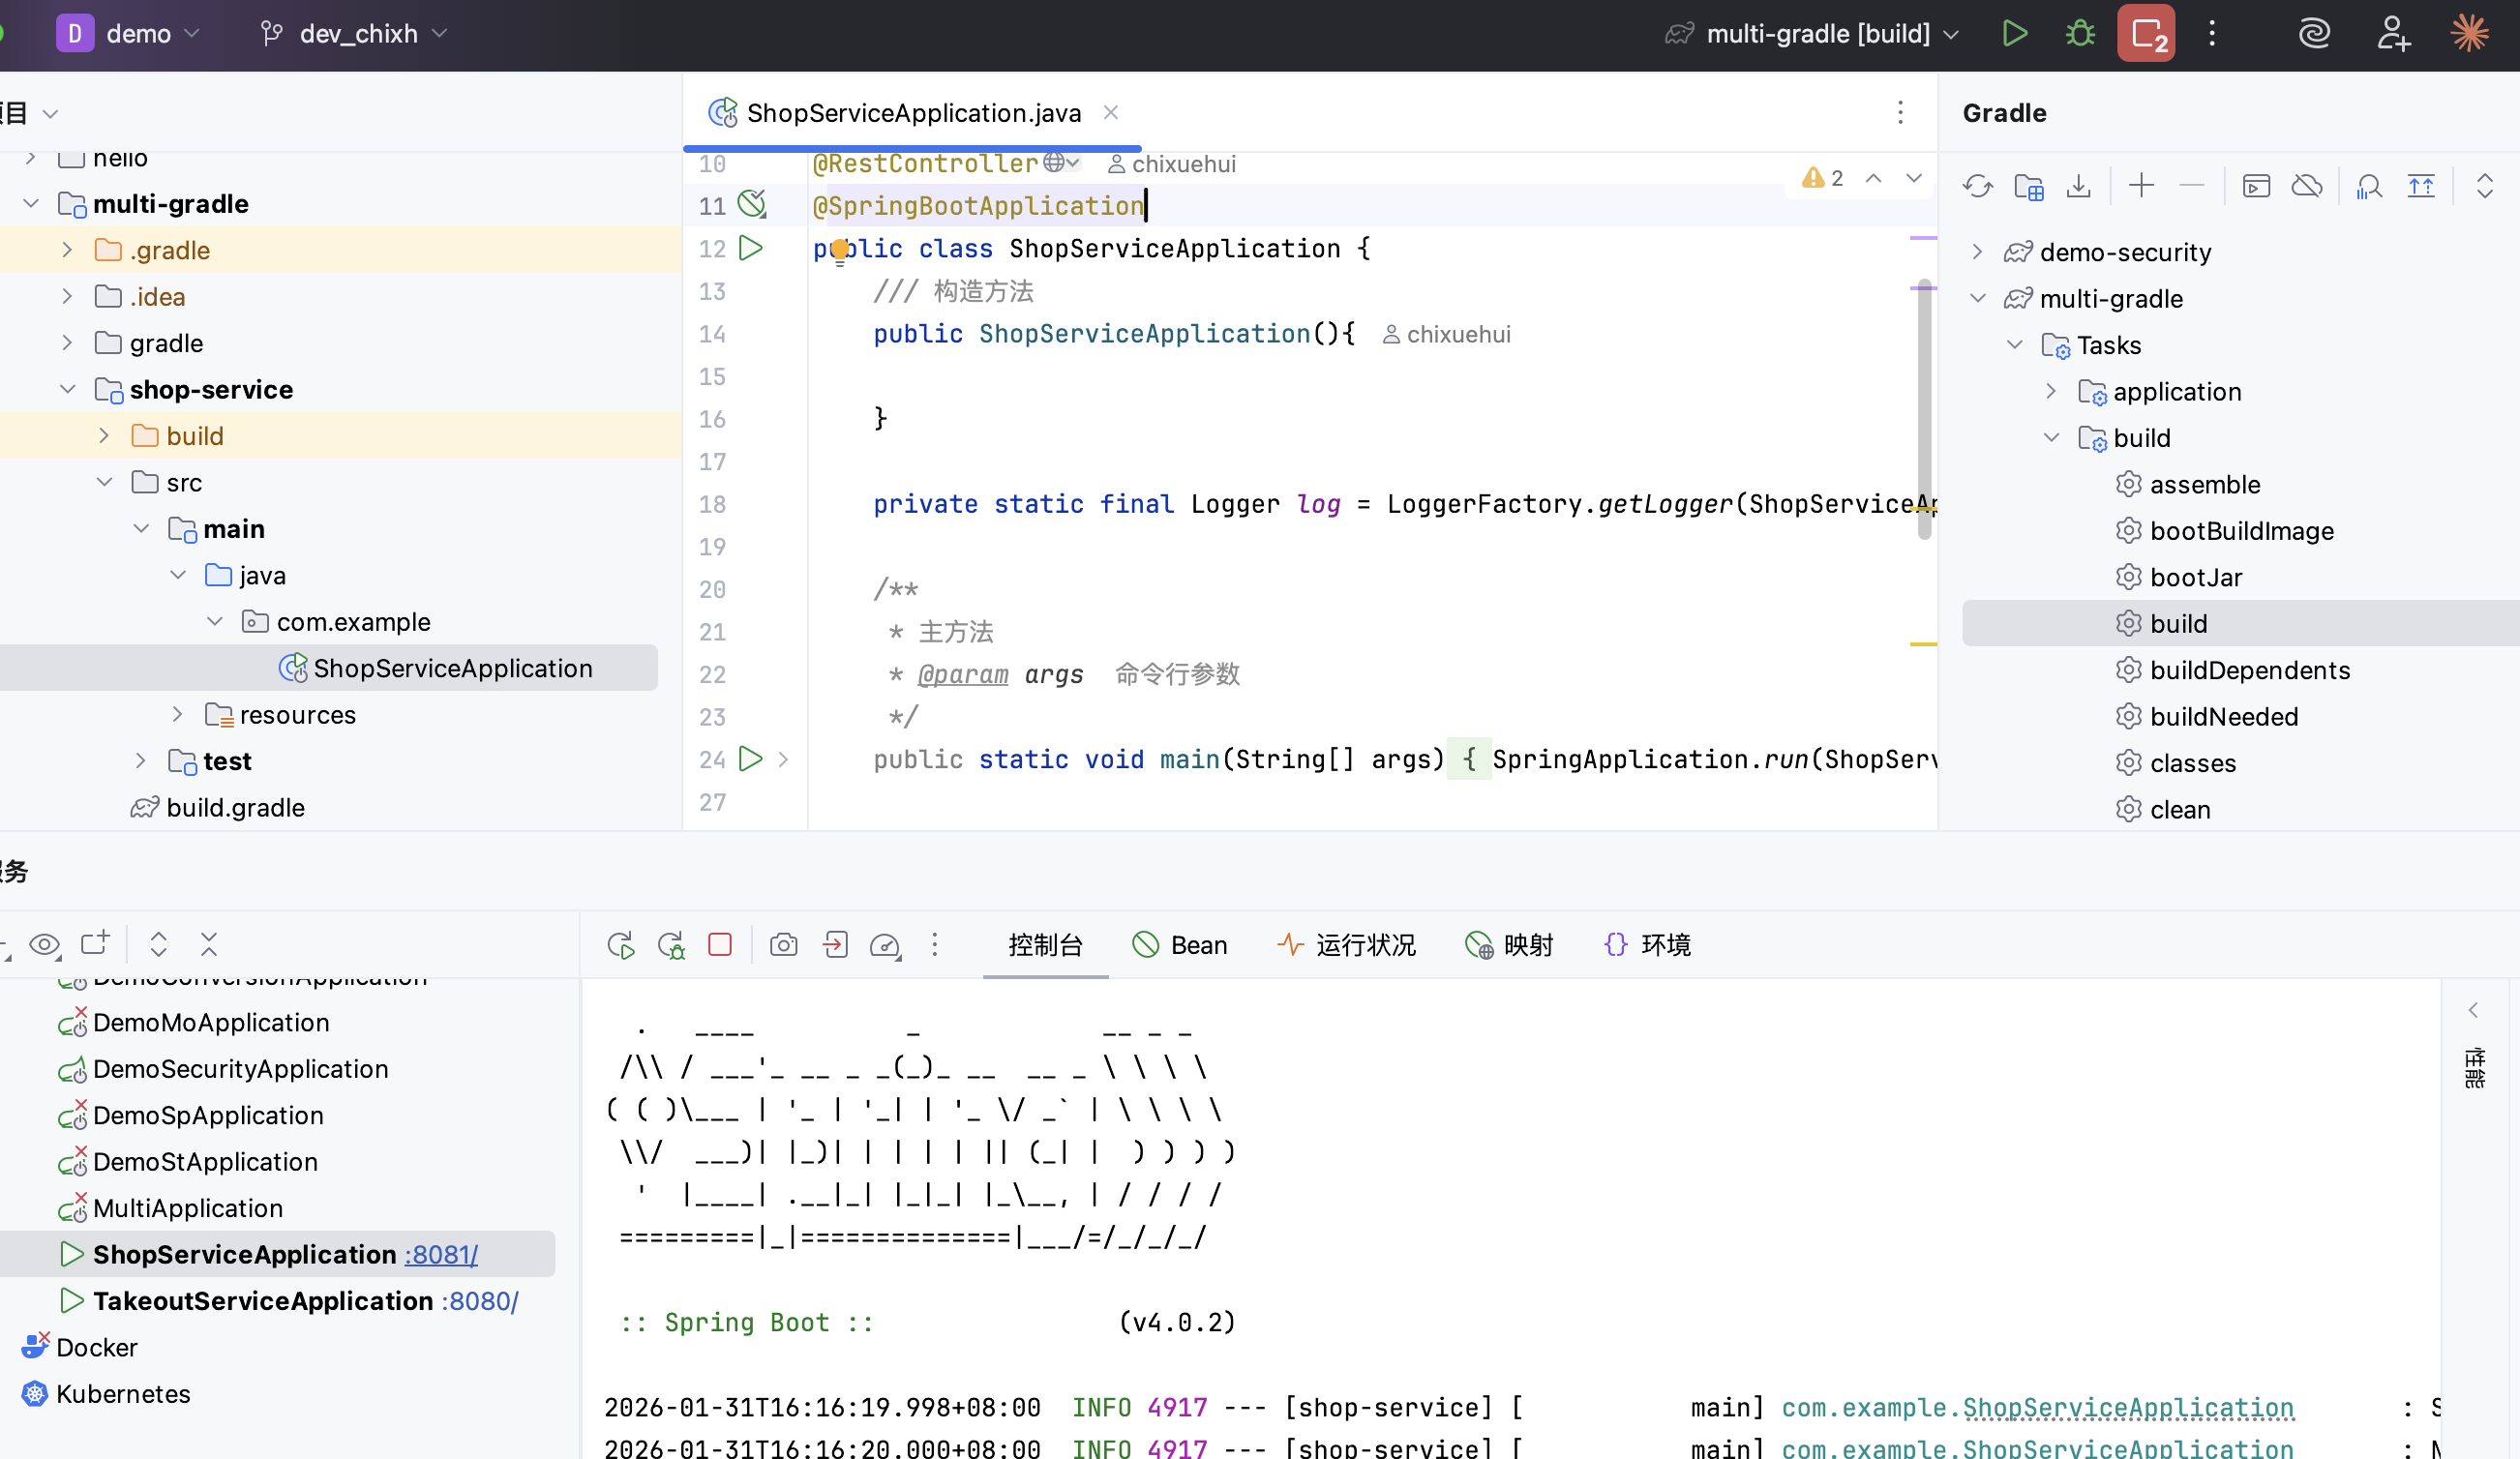This screenshot has width=2520, height=1459.
Task: Click the camera thread dump icon
Action: (783, 945)
